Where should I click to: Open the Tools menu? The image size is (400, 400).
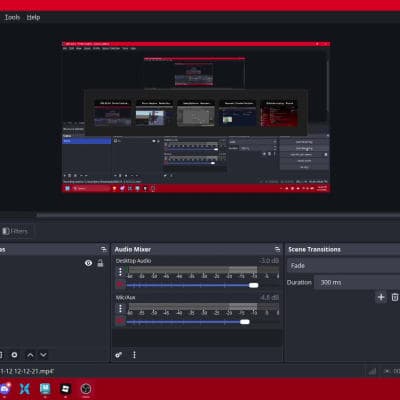point(12,17)
